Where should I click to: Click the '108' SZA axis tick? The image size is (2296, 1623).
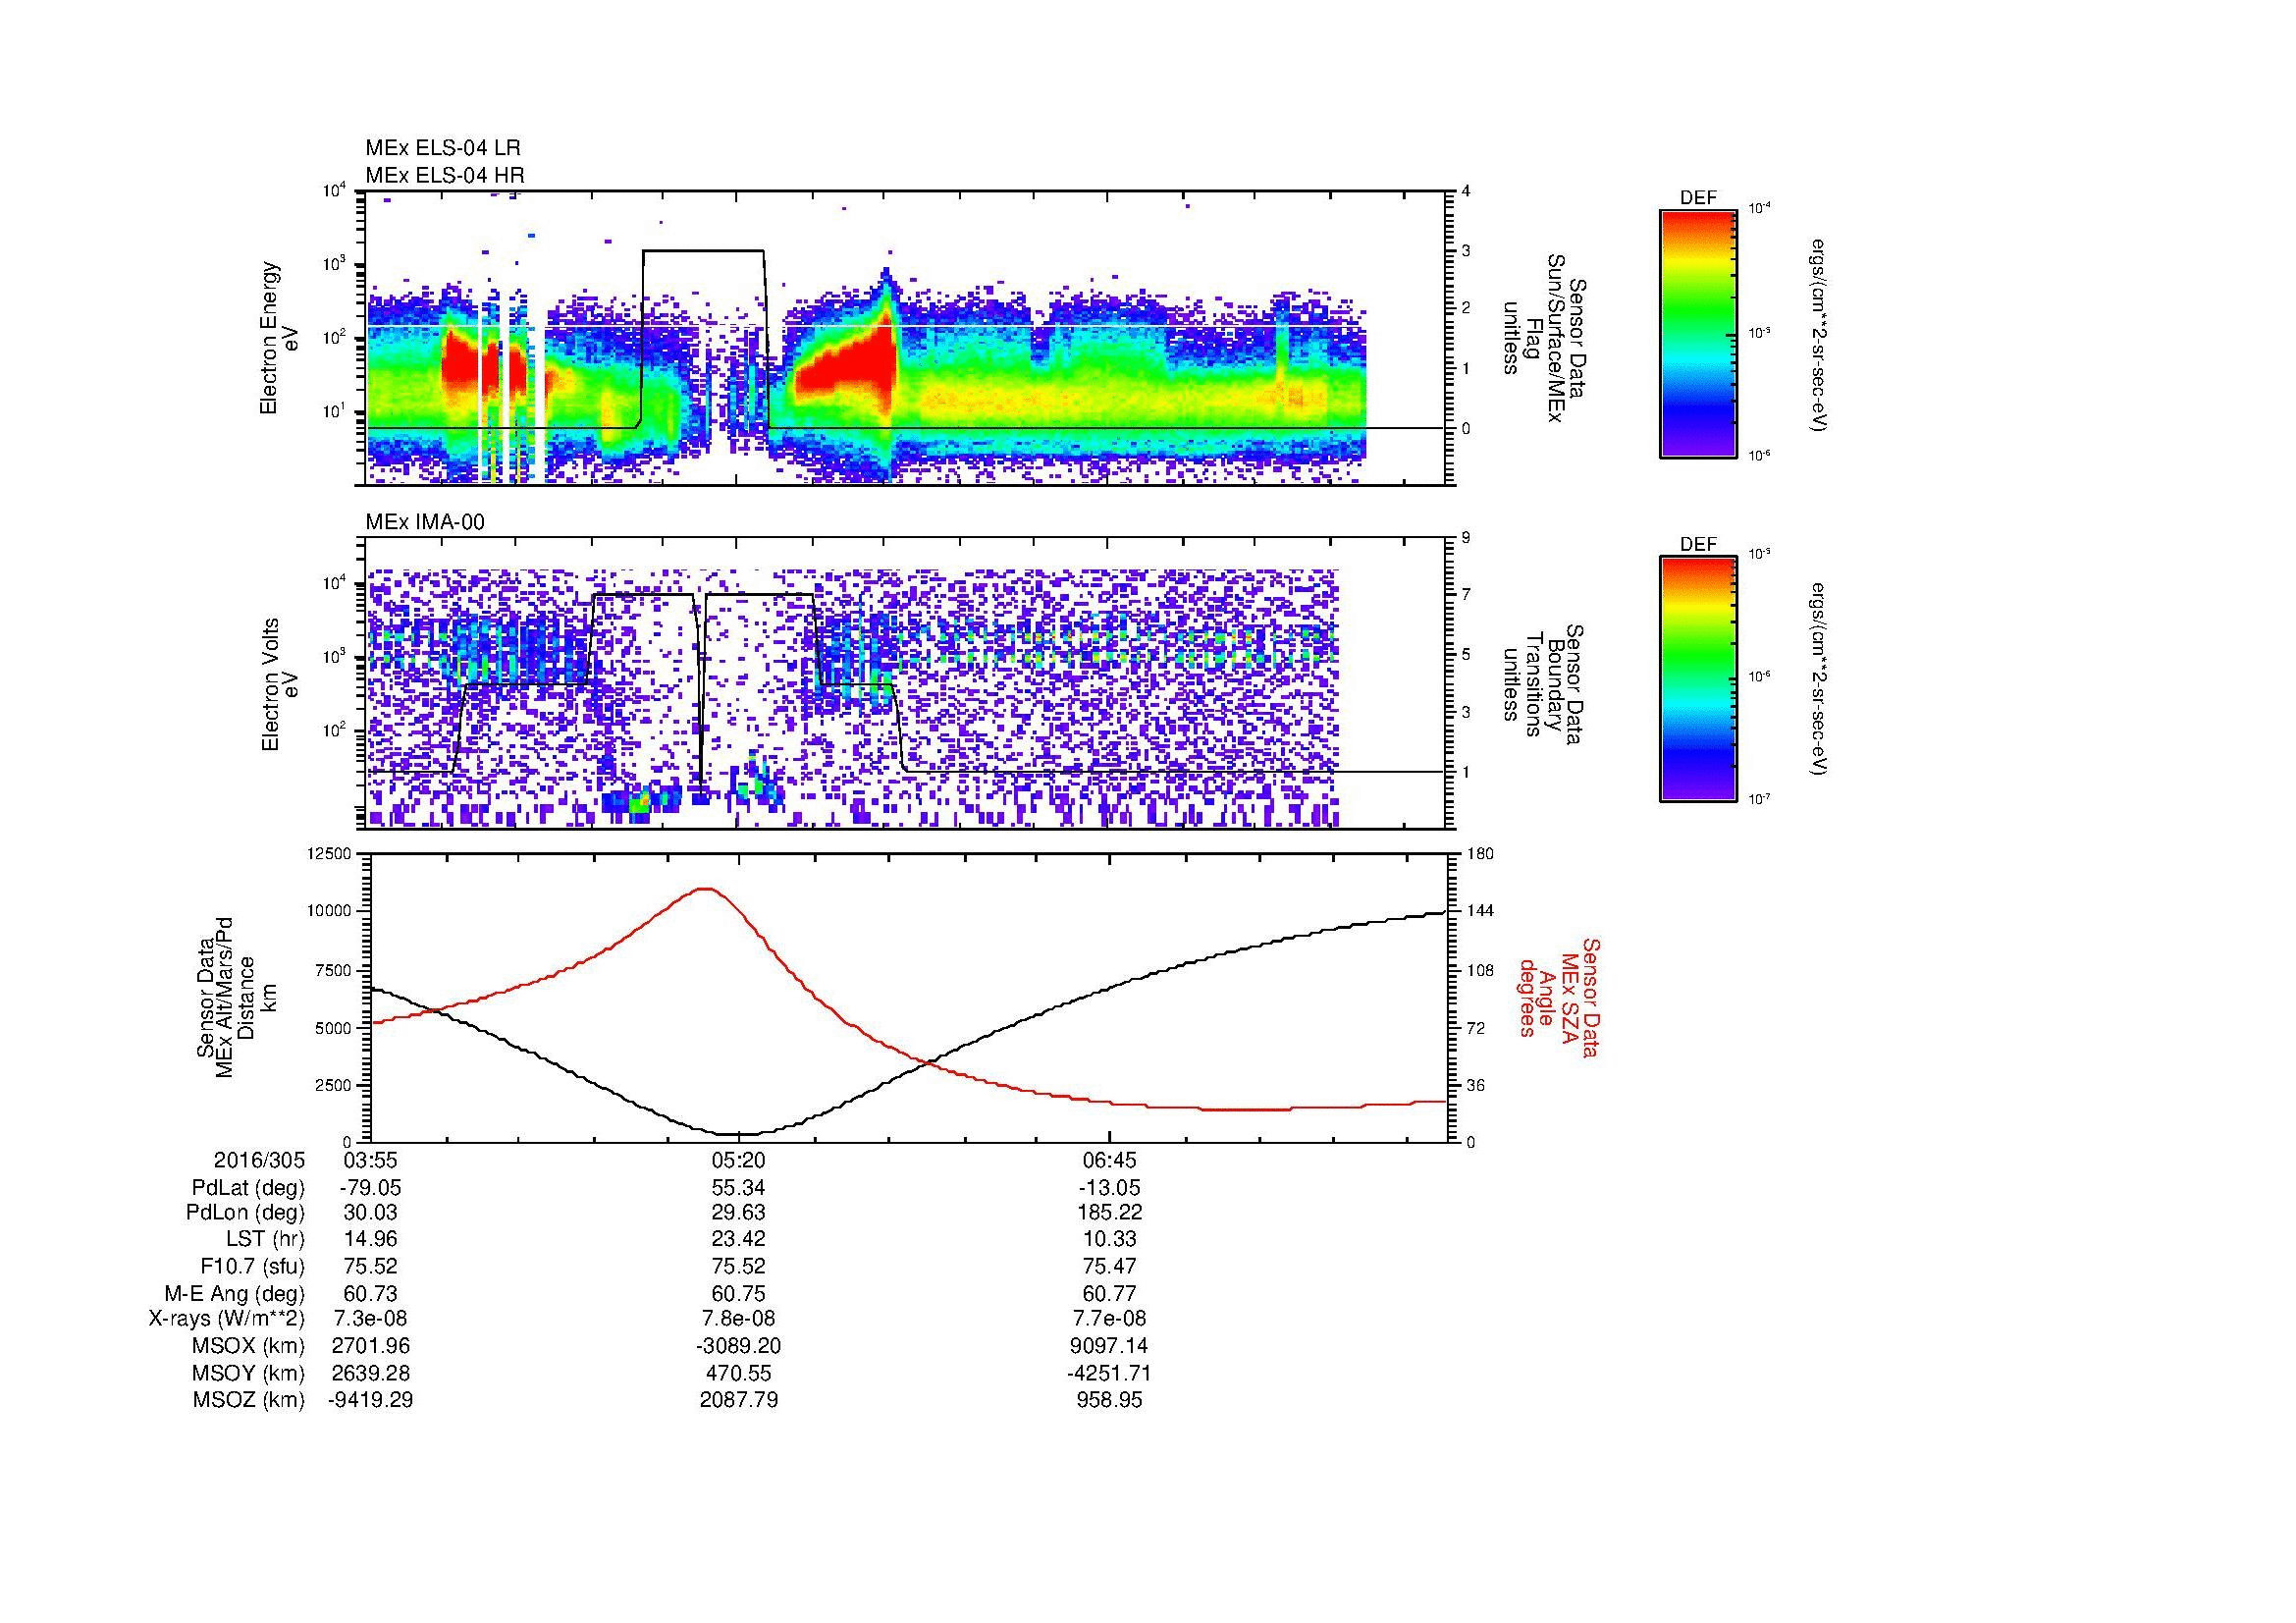1479,970
